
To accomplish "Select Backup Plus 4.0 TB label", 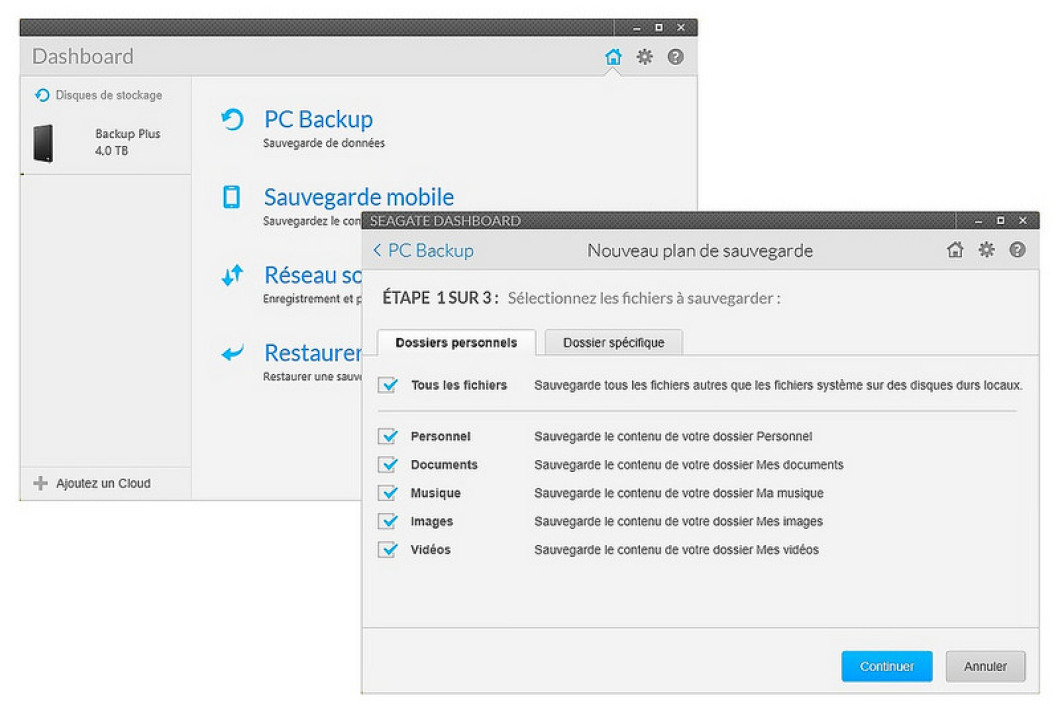I will click(127, 142).
